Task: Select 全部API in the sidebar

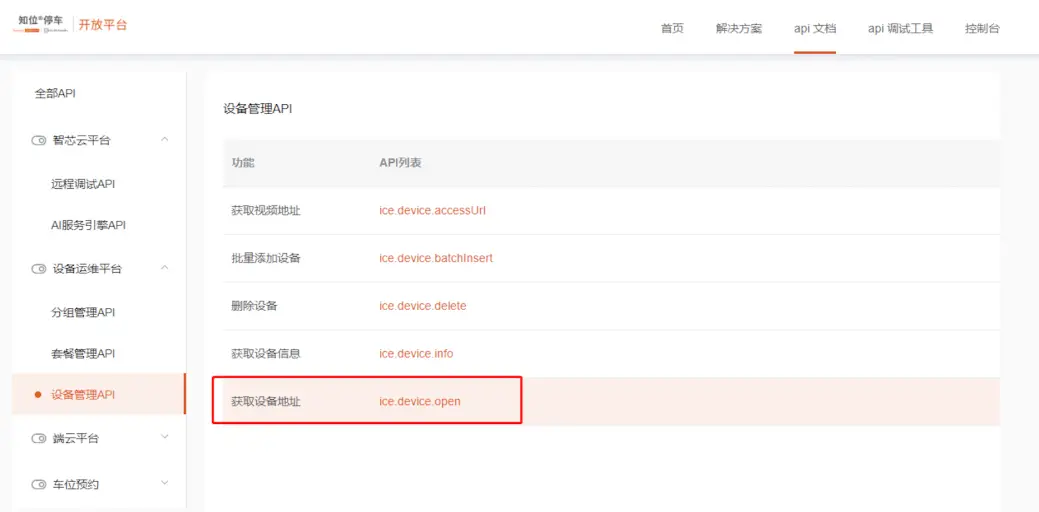Action: [x=55, y=93]
